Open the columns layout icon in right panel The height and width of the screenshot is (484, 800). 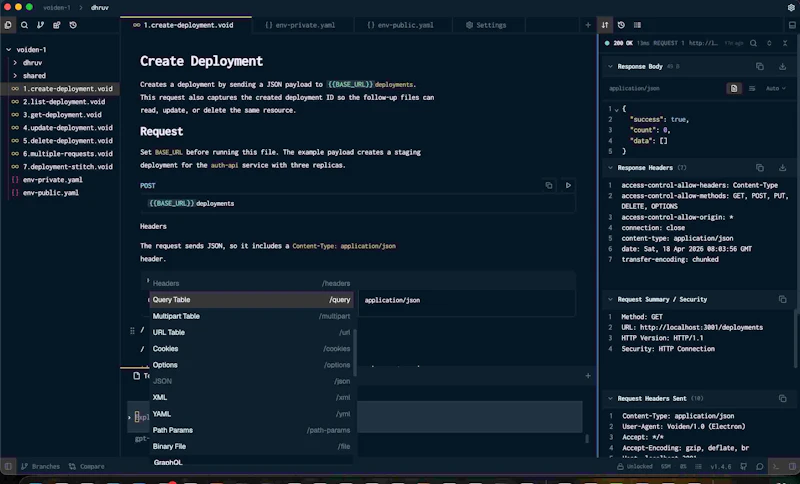click(637, 24)
